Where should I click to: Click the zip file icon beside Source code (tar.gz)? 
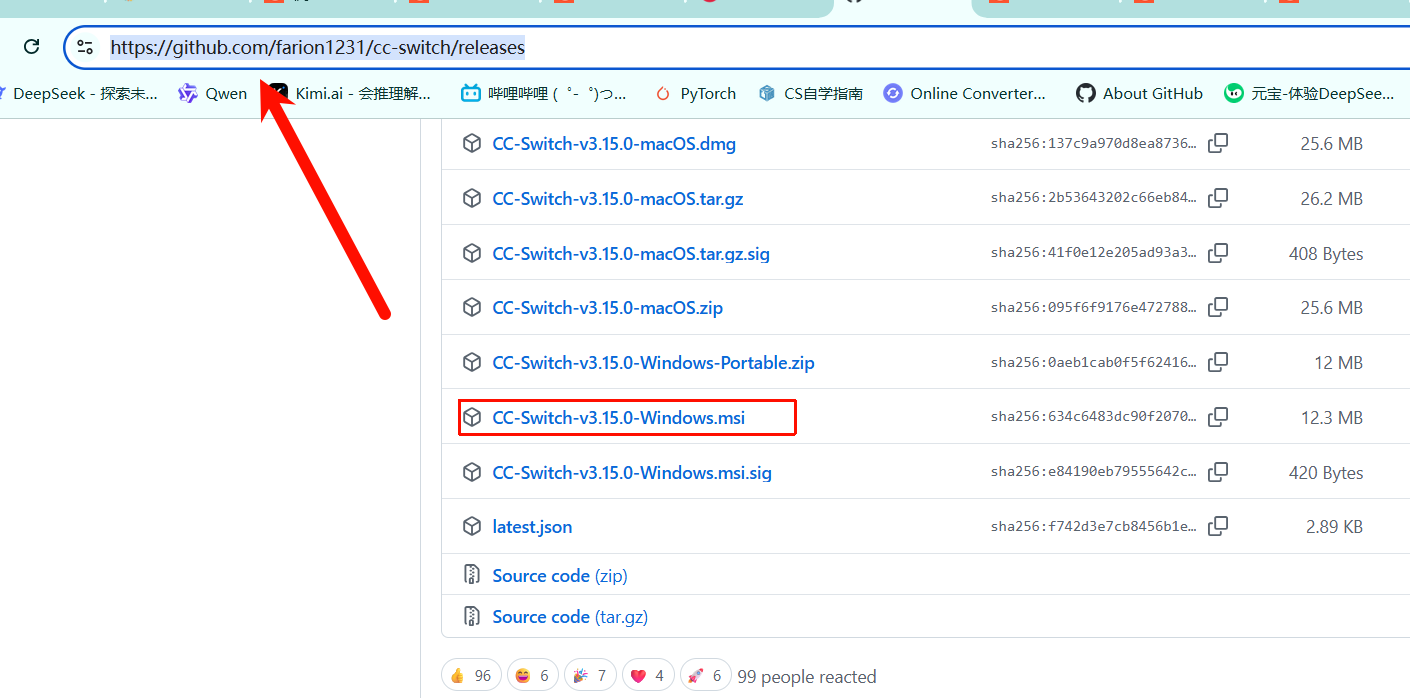(x=472, y=616)
